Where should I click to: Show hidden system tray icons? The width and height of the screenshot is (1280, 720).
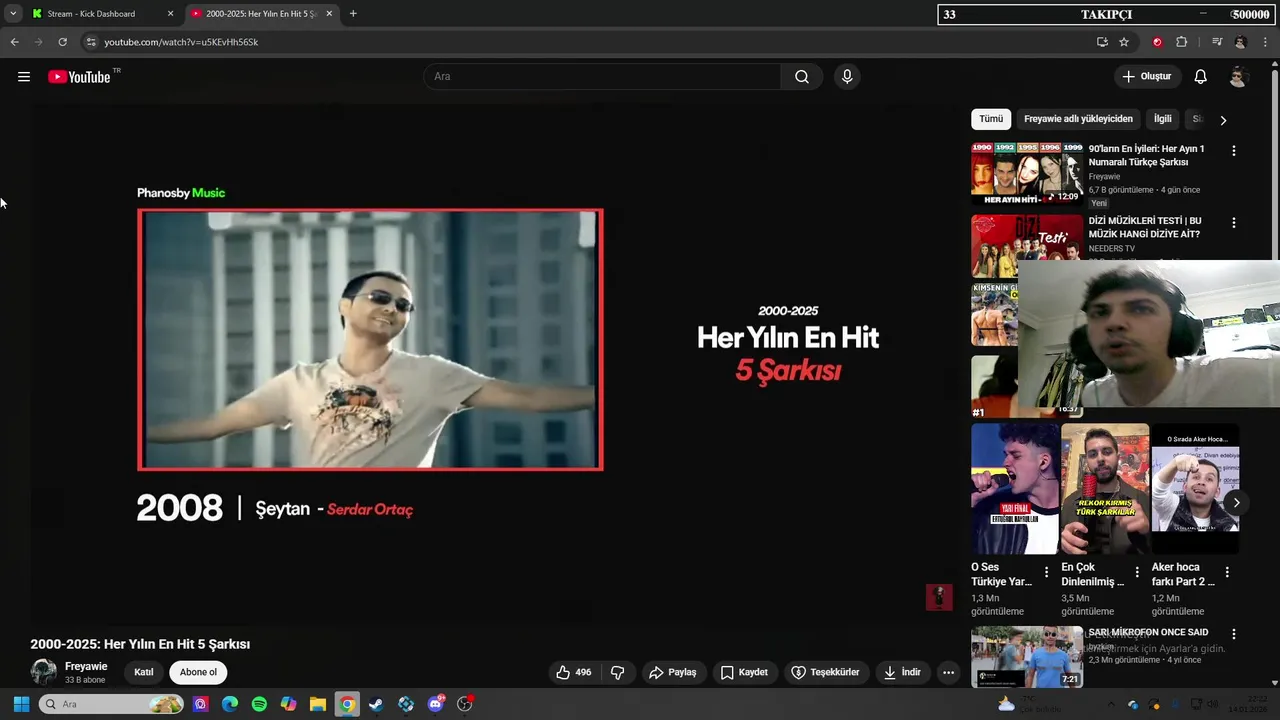coord(1112,704)
